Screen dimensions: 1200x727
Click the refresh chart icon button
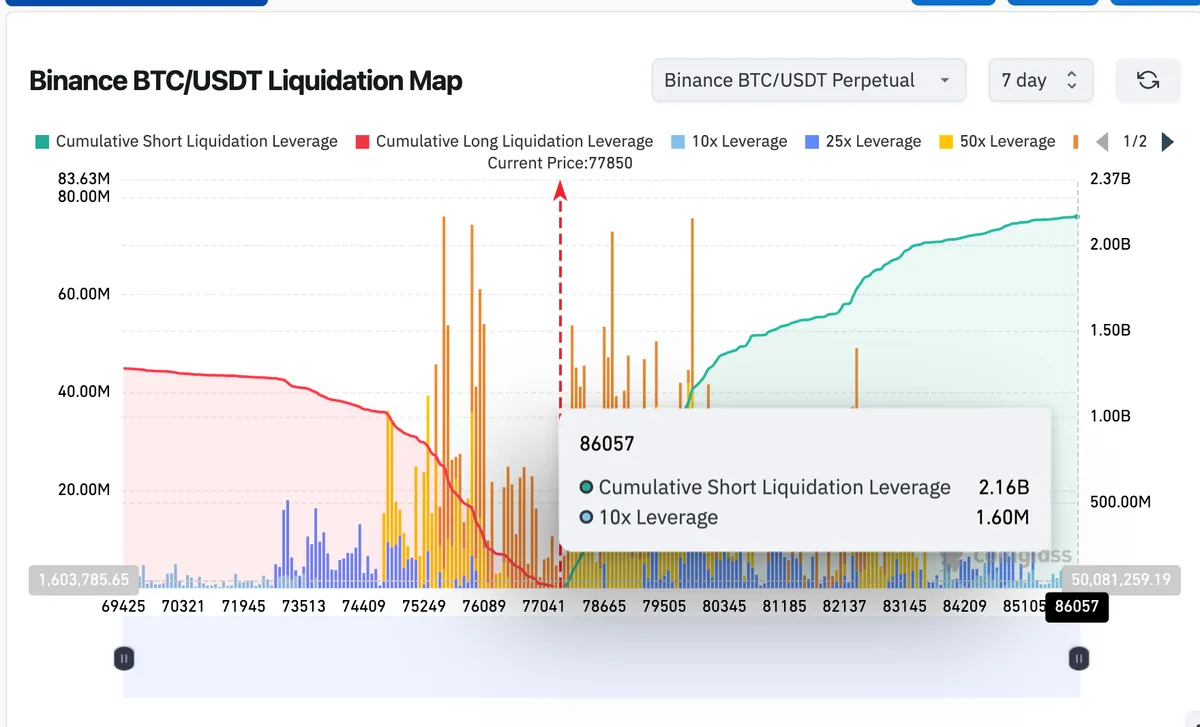click(x=1148, y=80)
